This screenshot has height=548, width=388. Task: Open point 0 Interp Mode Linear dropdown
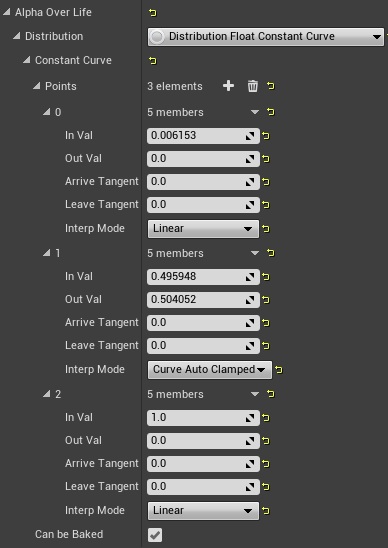(x=203, y=229)
